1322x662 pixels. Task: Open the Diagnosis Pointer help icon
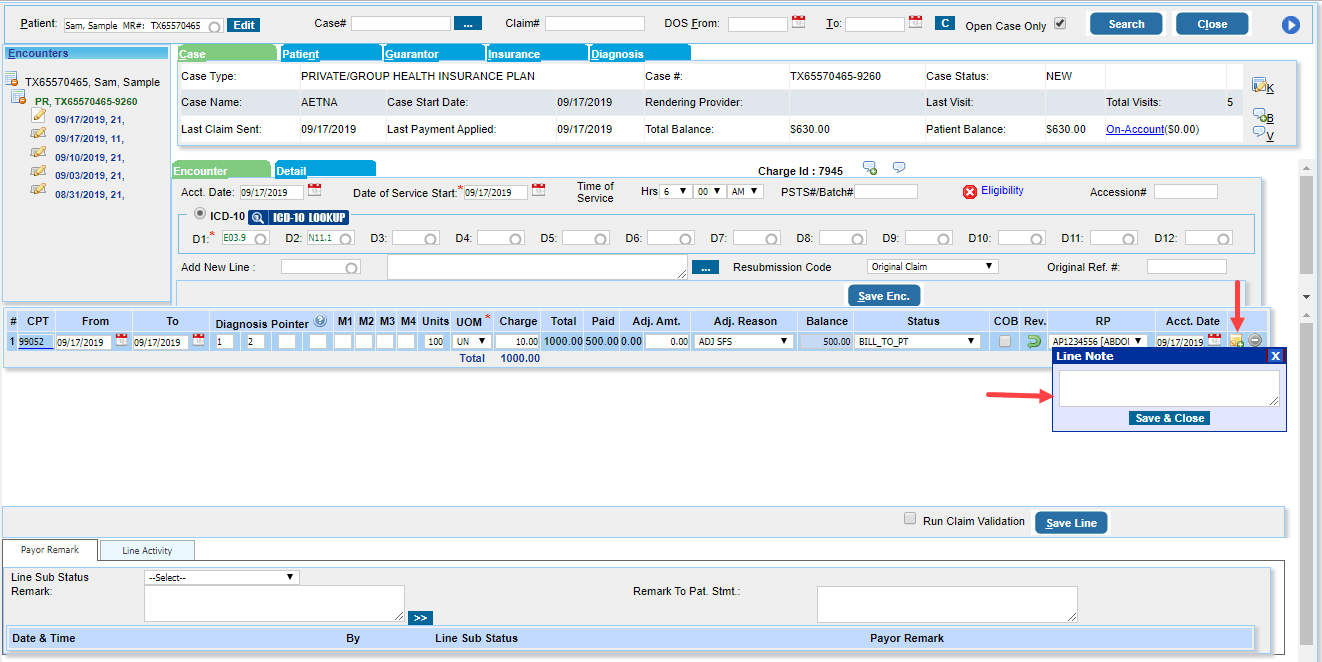tap(320, 321)
